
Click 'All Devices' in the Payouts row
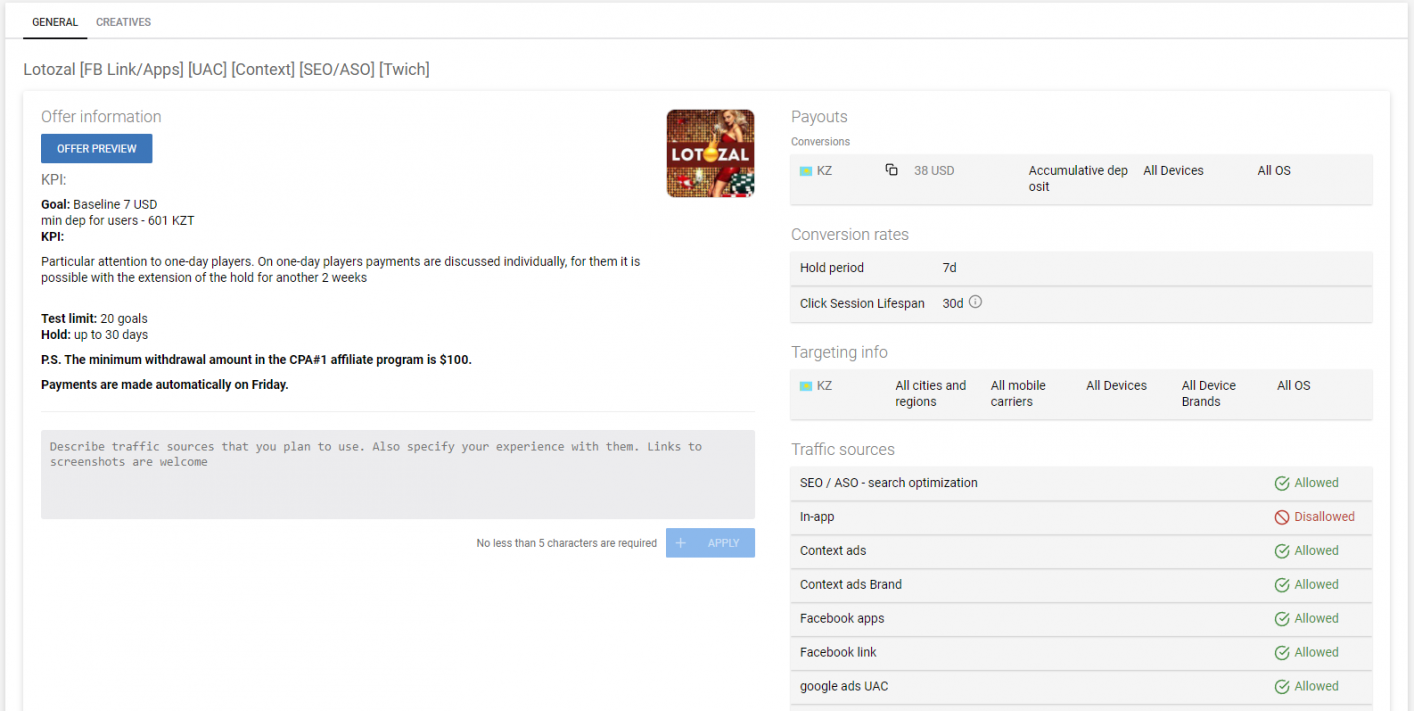coord(1173,171)
